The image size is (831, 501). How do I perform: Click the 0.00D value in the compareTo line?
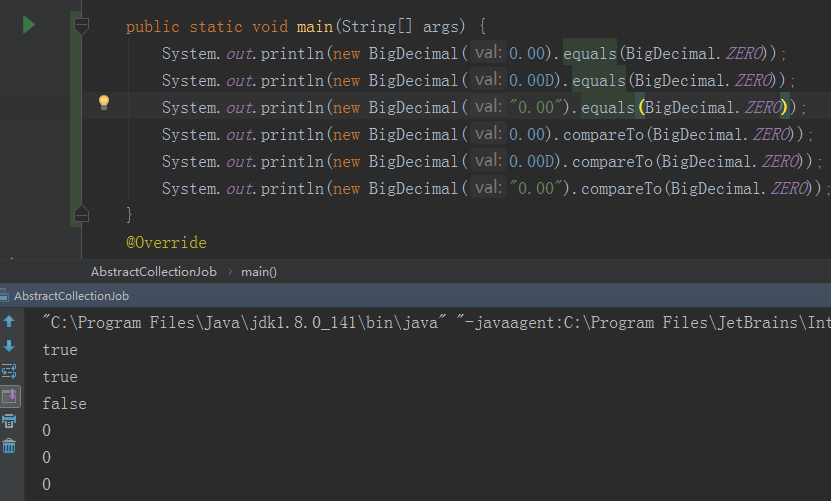point(531,161)
